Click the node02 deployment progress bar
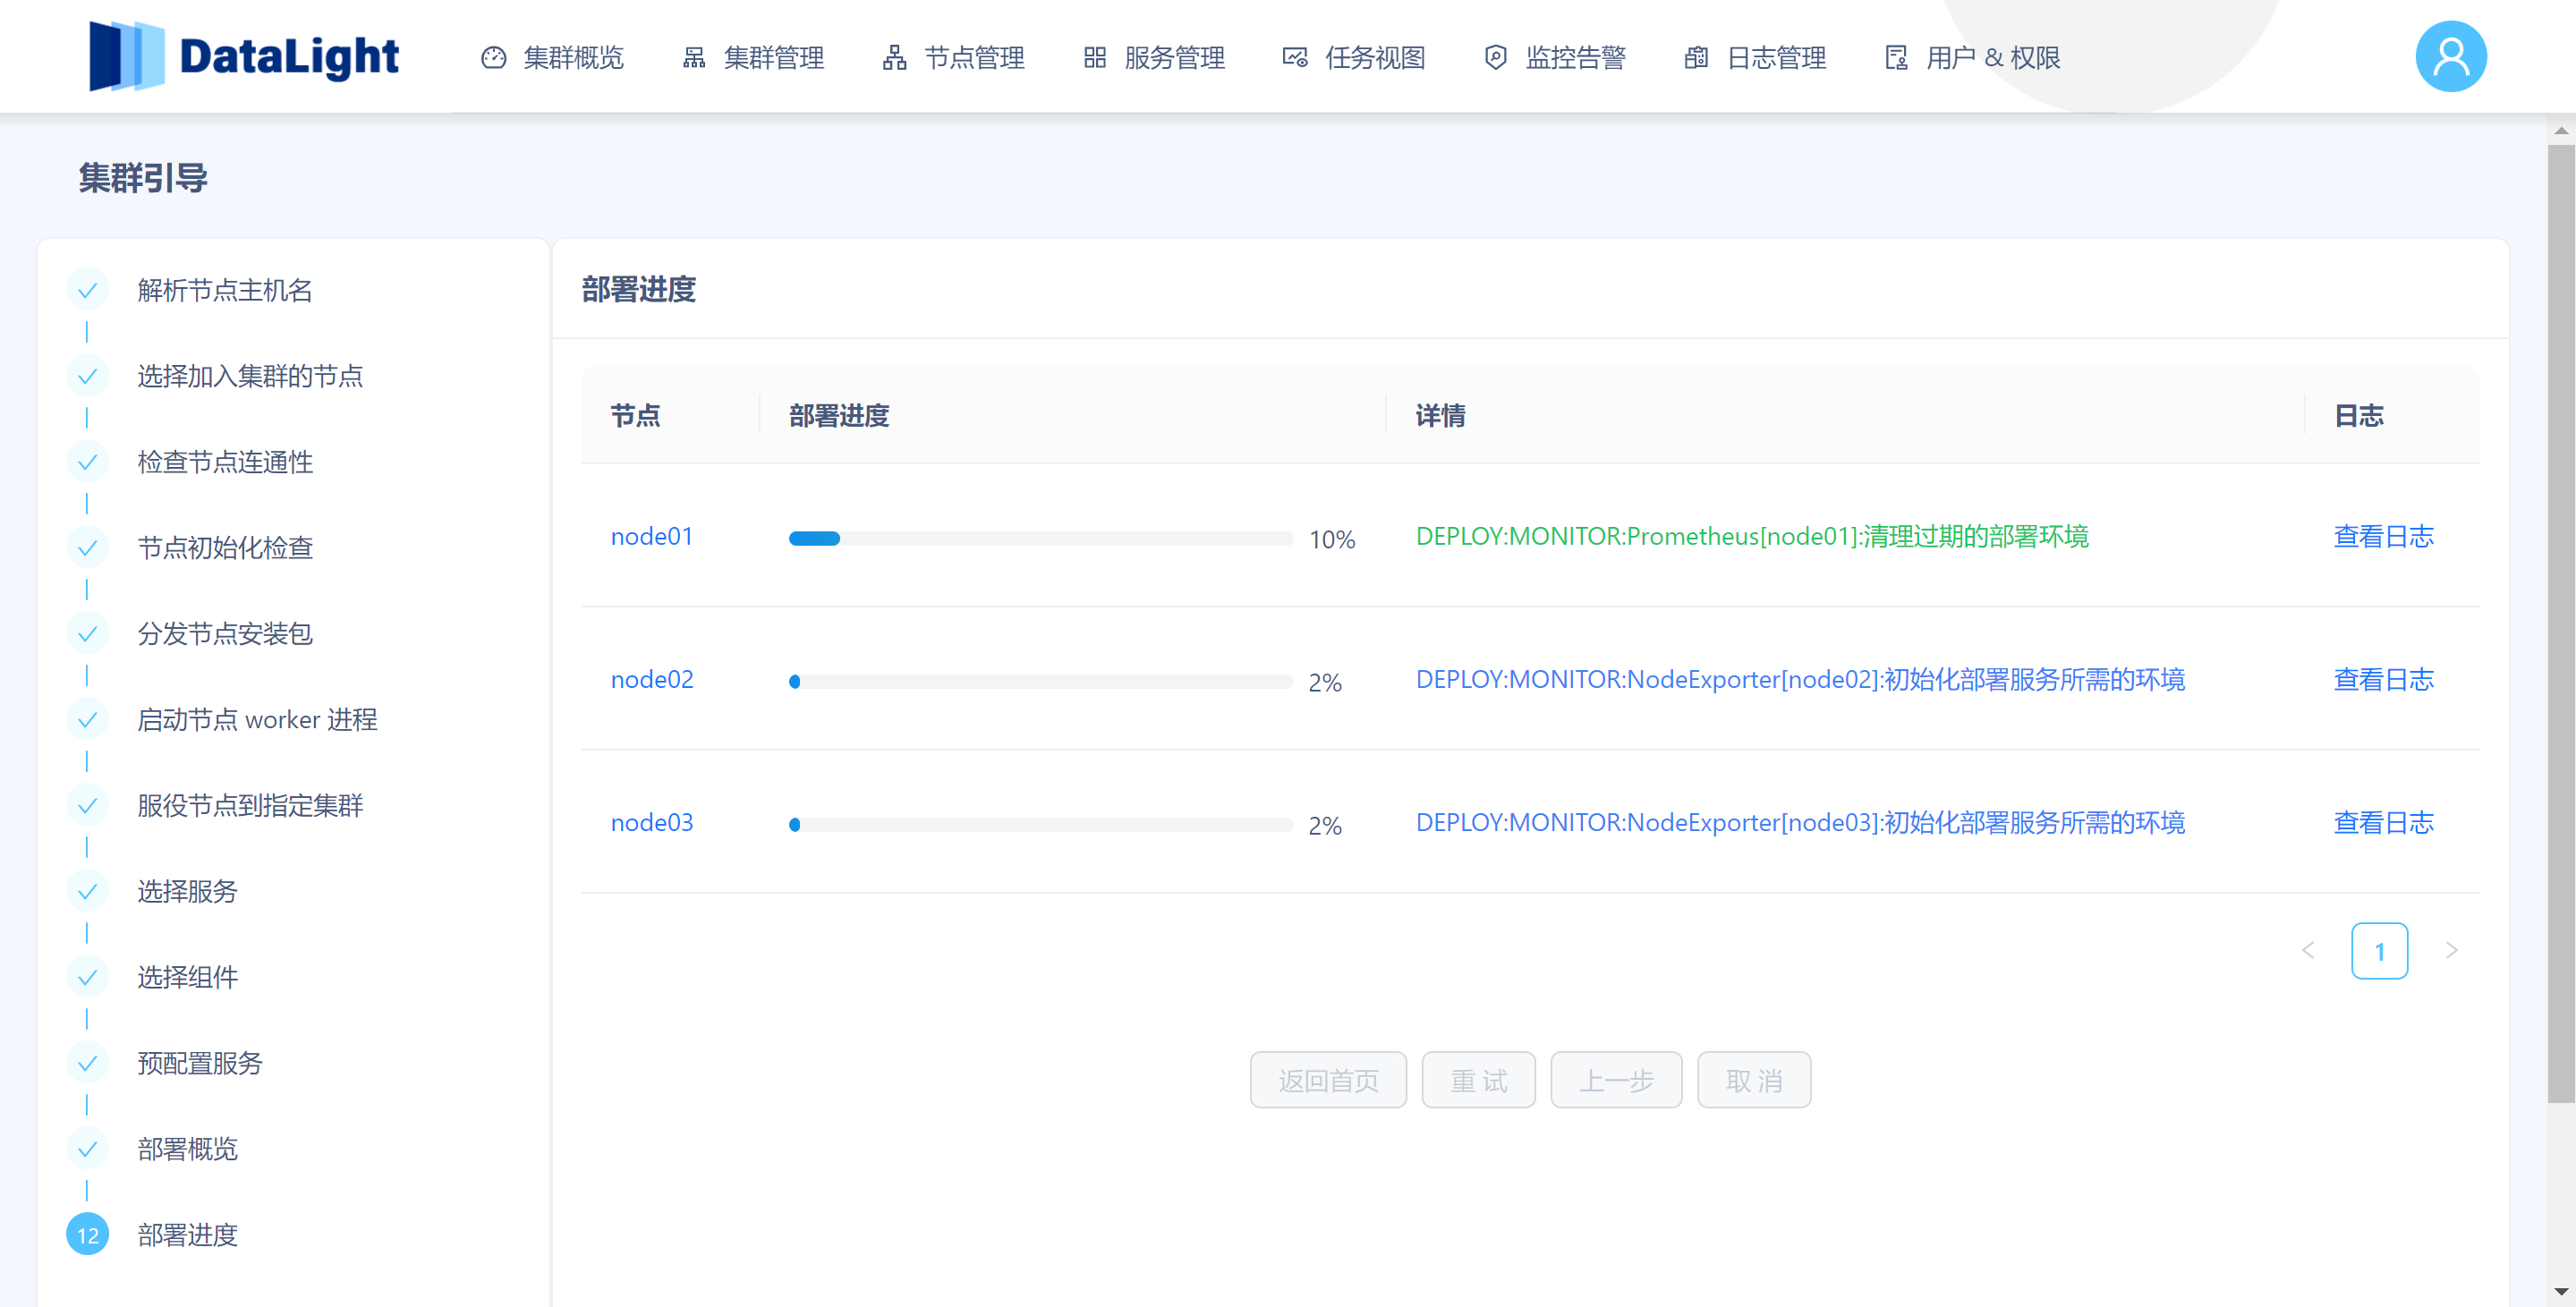Screen dimensions: 2576x1307 coord(1041,682)
